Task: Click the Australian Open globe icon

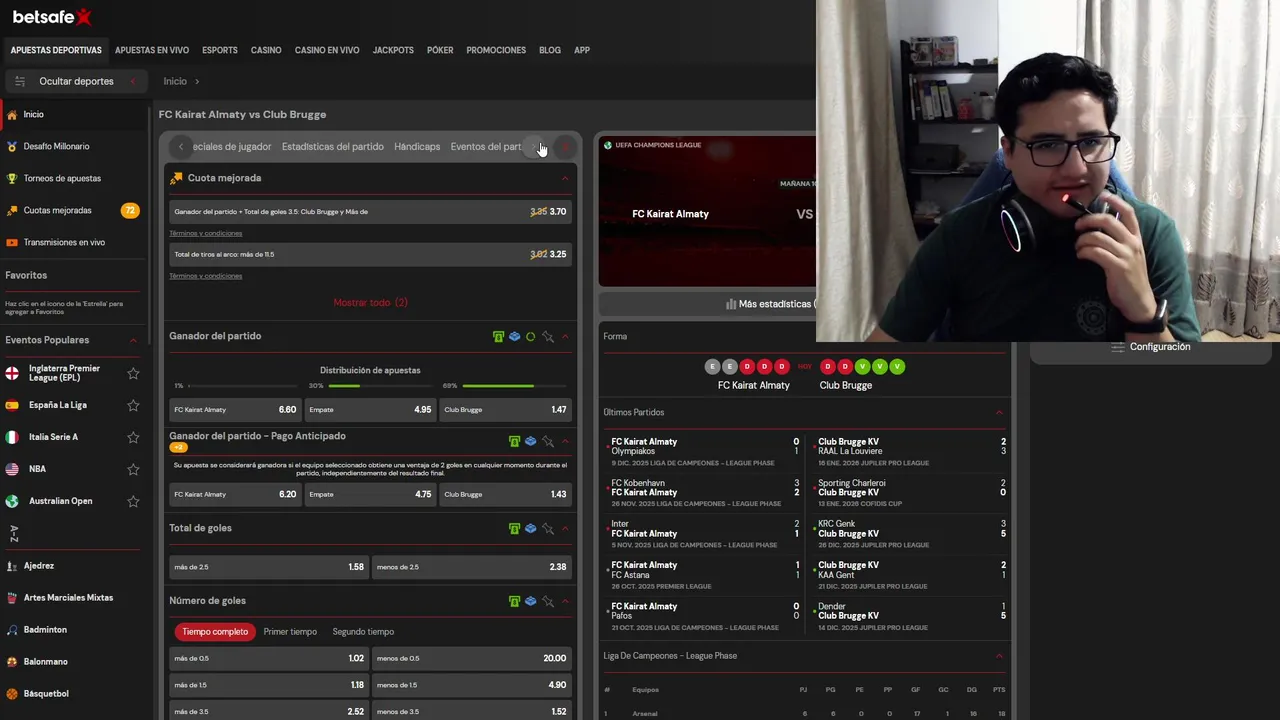Action: click(12, 501)
